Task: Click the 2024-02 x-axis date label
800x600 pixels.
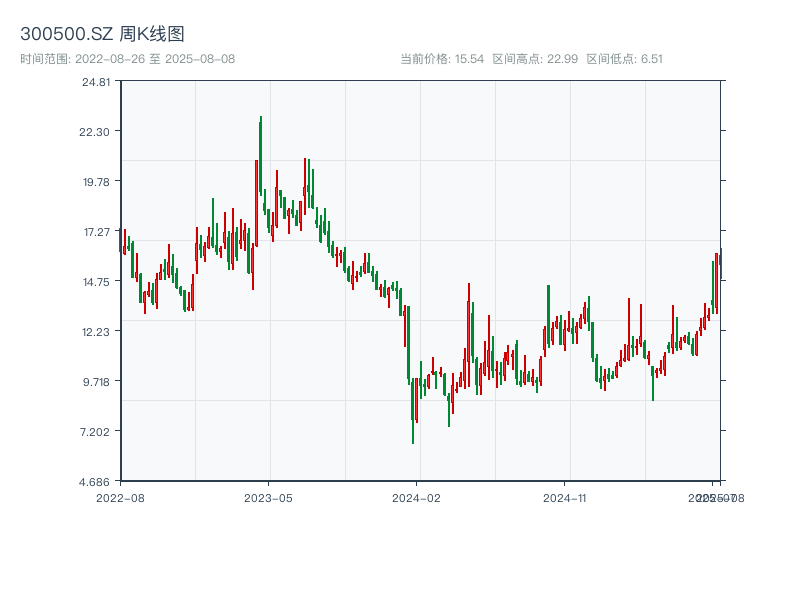Action: click(x=416, y=497)
